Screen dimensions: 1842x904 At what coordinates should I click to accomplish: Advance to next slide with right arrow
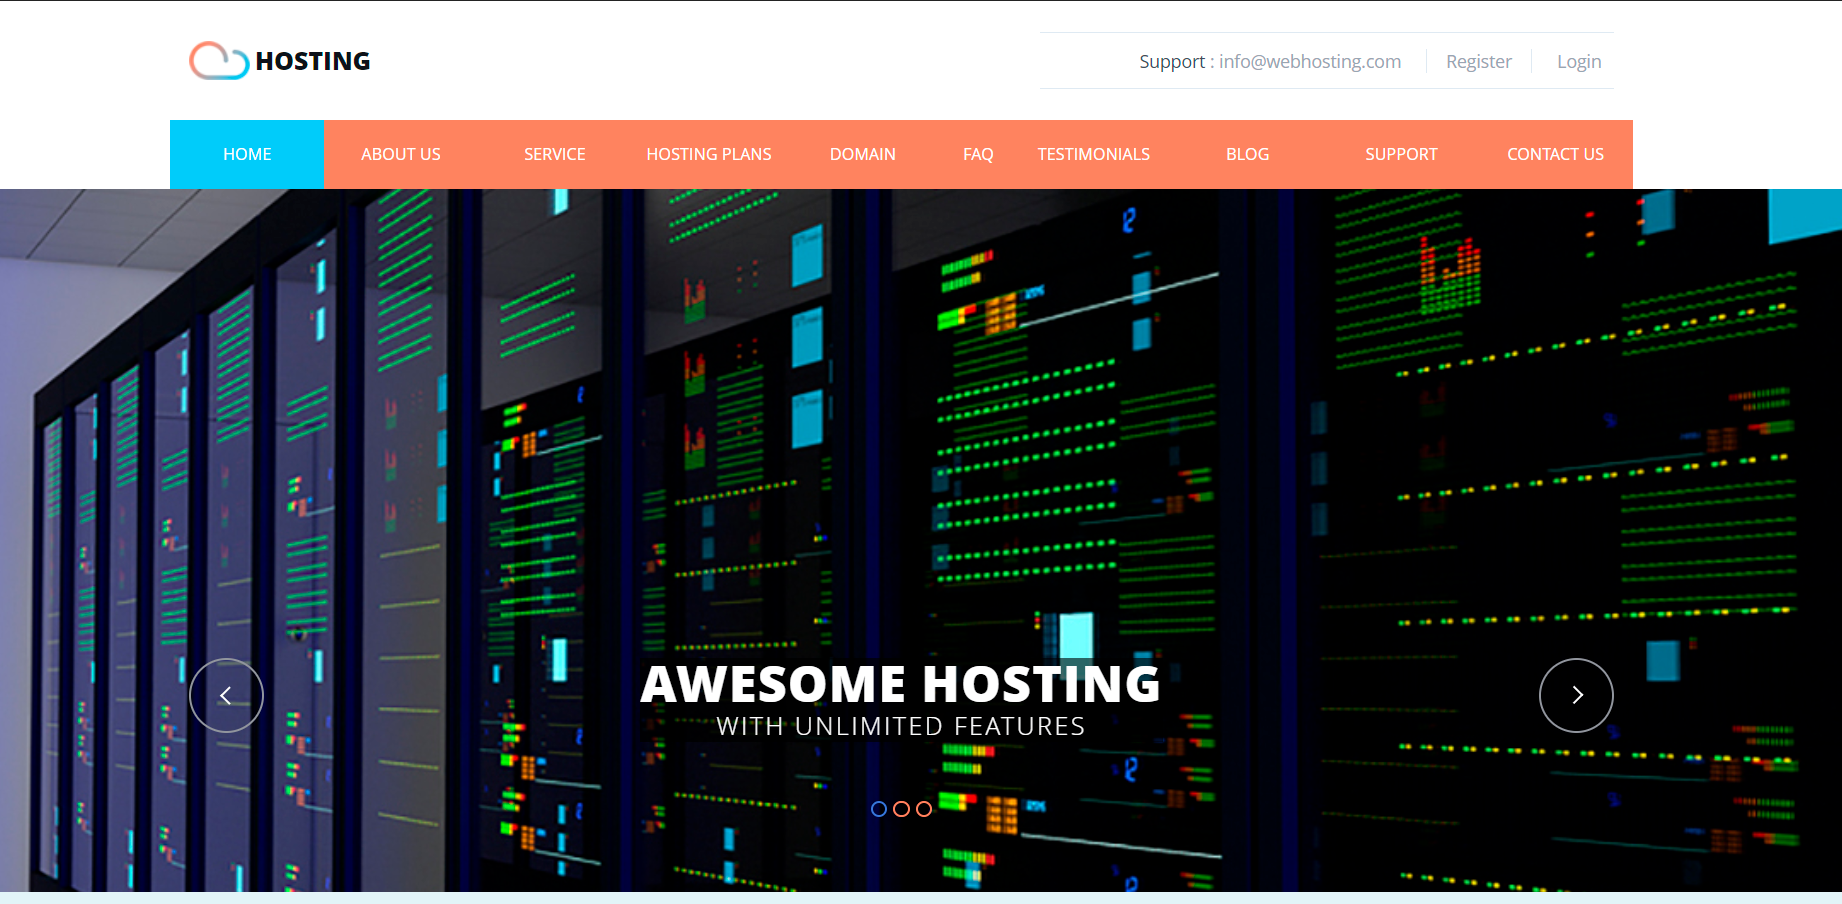pyautogui.click(x=1576, y=695)
